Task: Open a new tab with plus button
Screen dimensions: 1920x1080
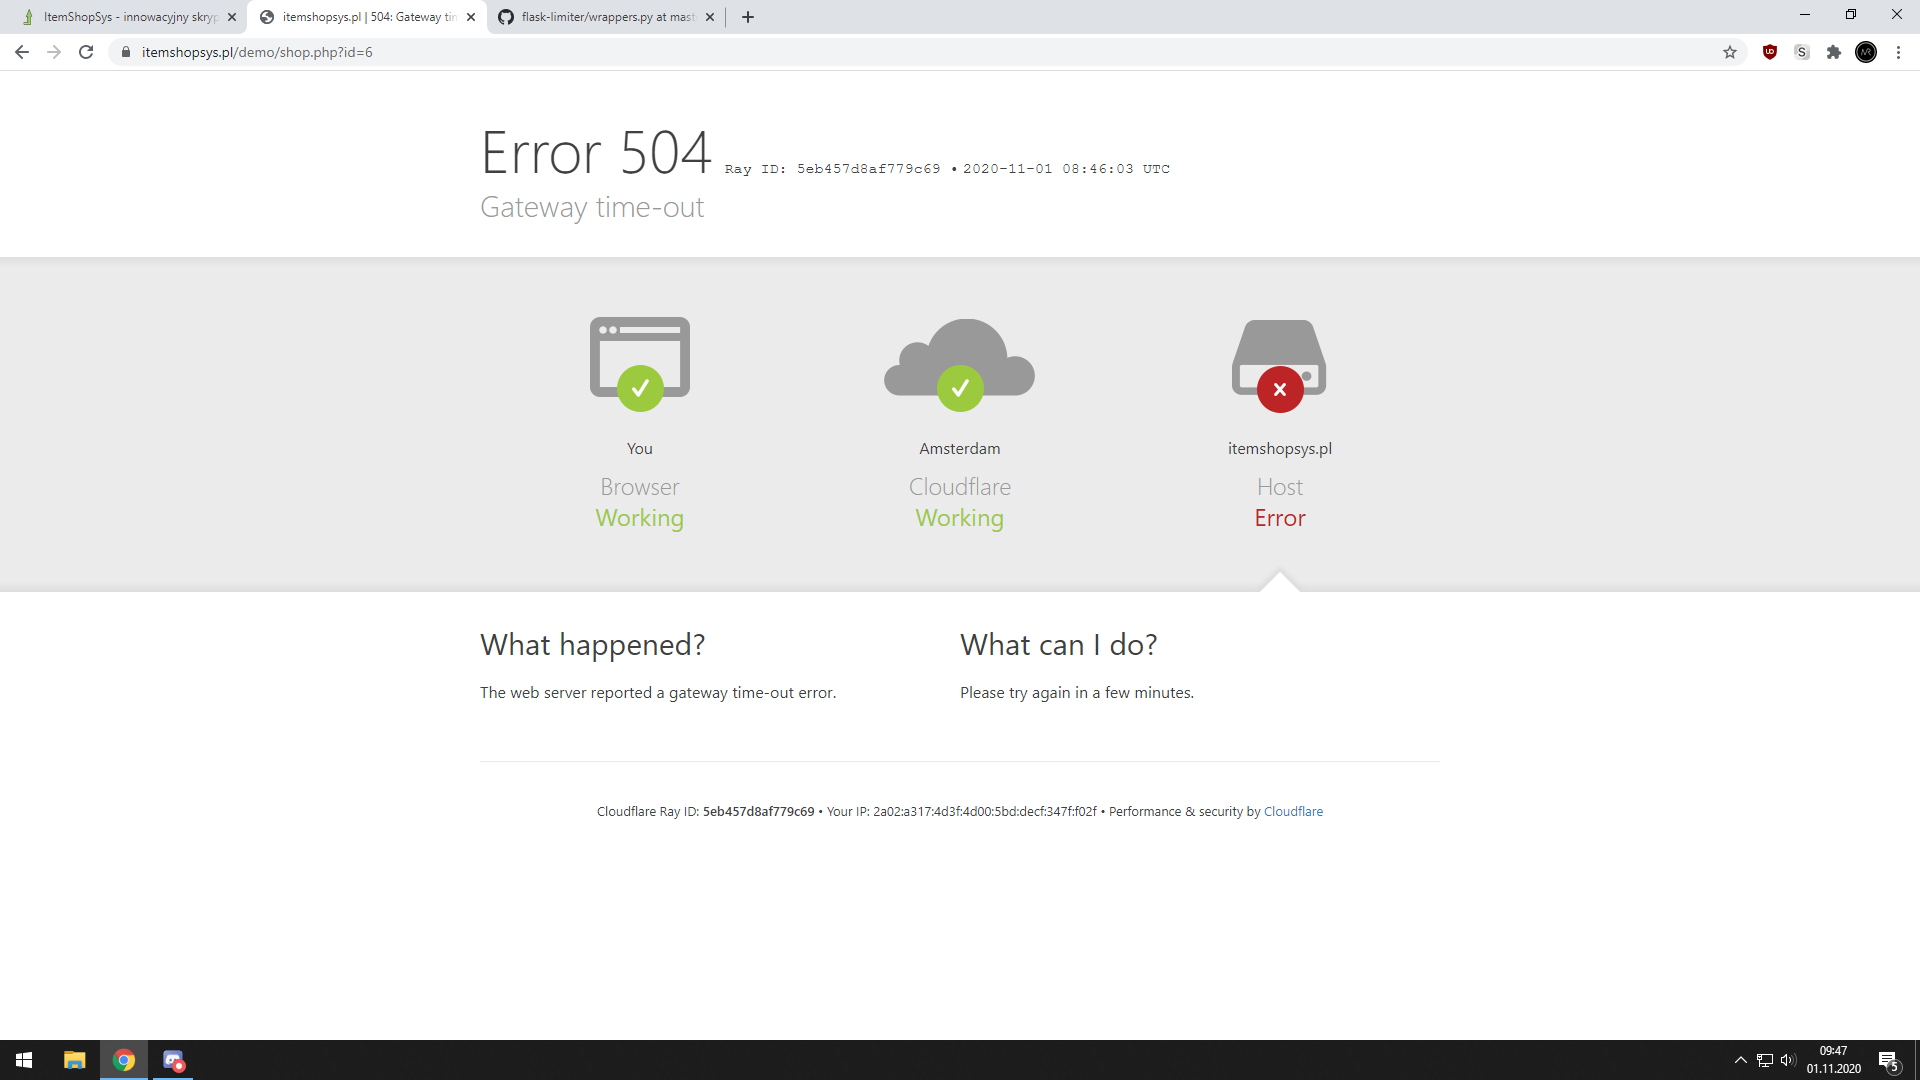Action: point(748,17)
